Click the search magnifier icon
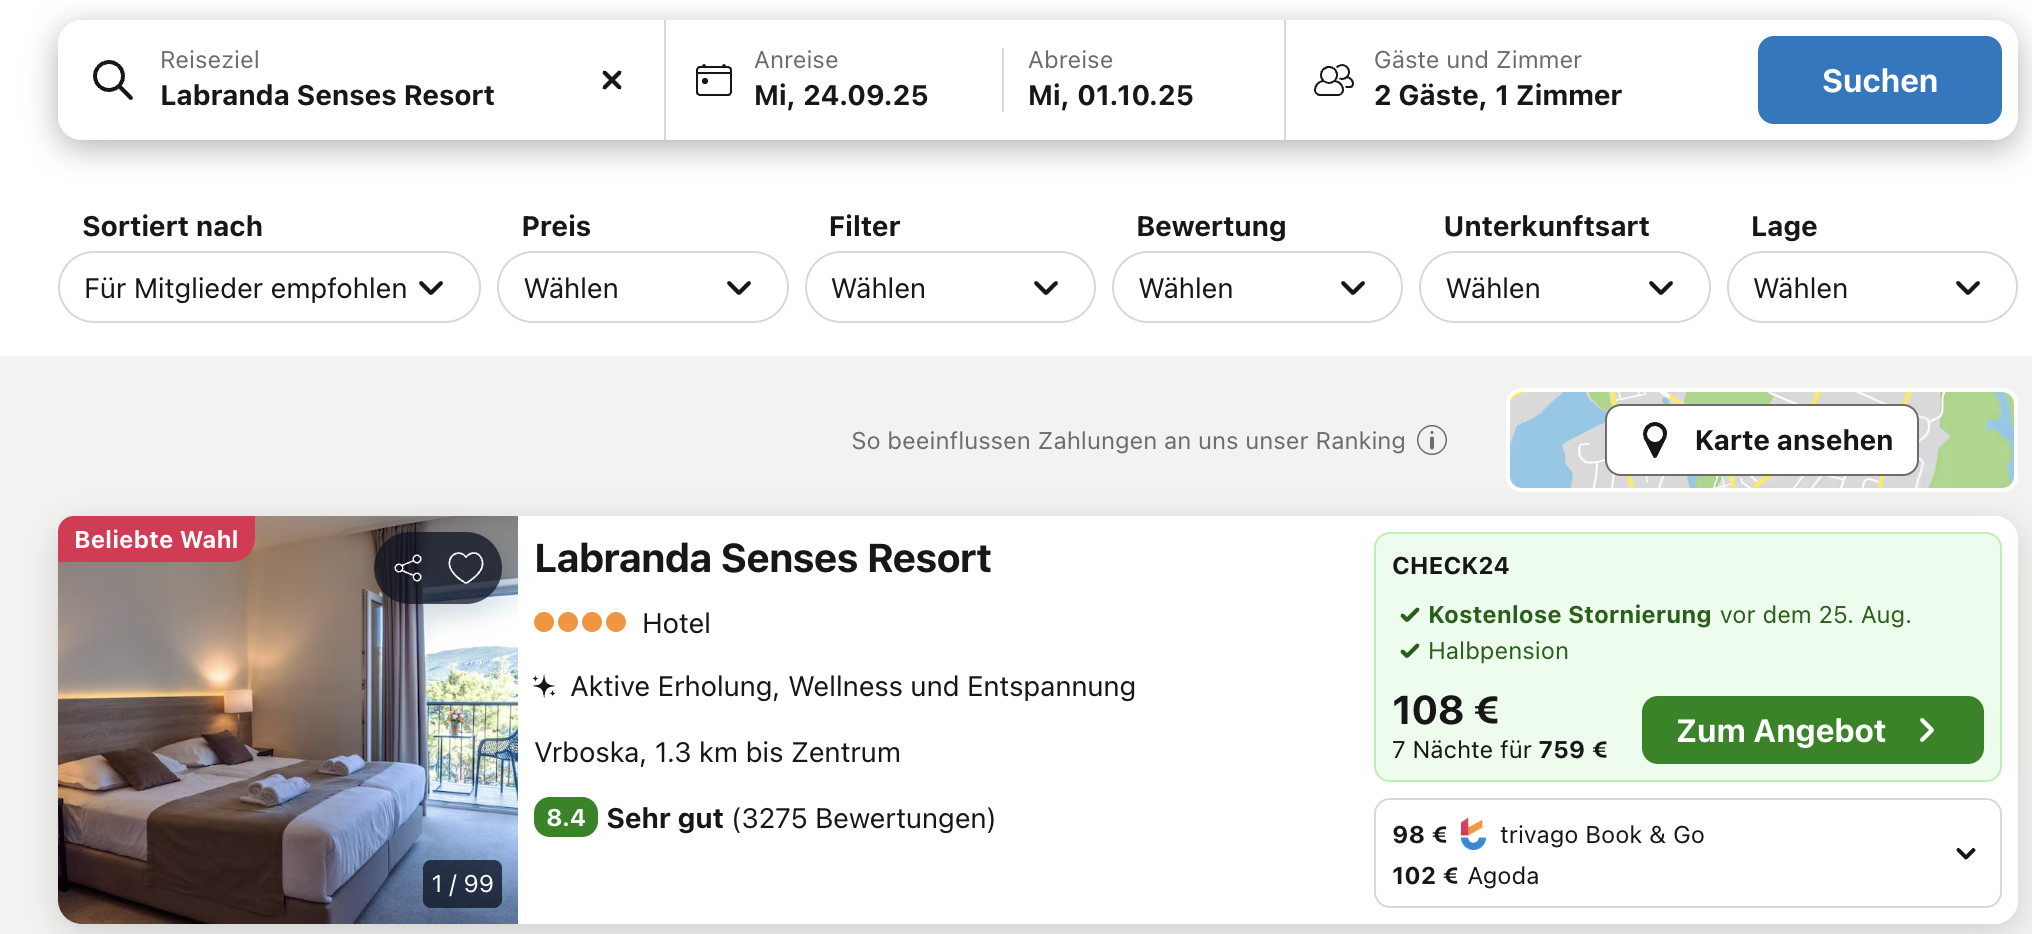Viewport: 2032px width, 934px height. pos(112,80)
